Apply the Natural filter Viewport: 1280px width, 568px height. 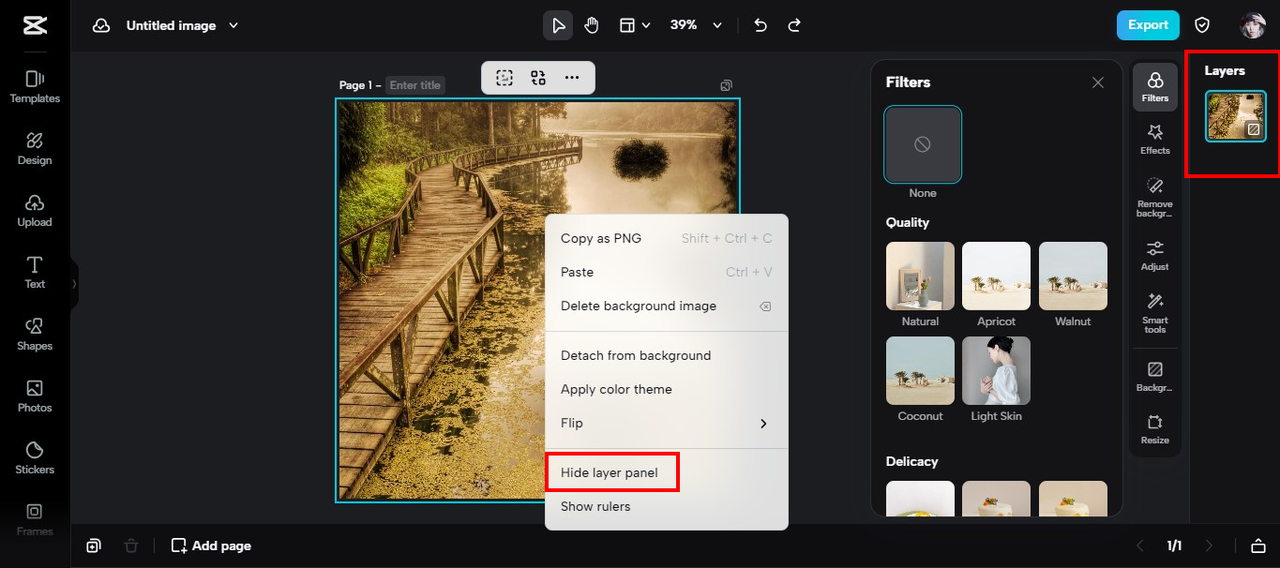(x=920, y=276)
